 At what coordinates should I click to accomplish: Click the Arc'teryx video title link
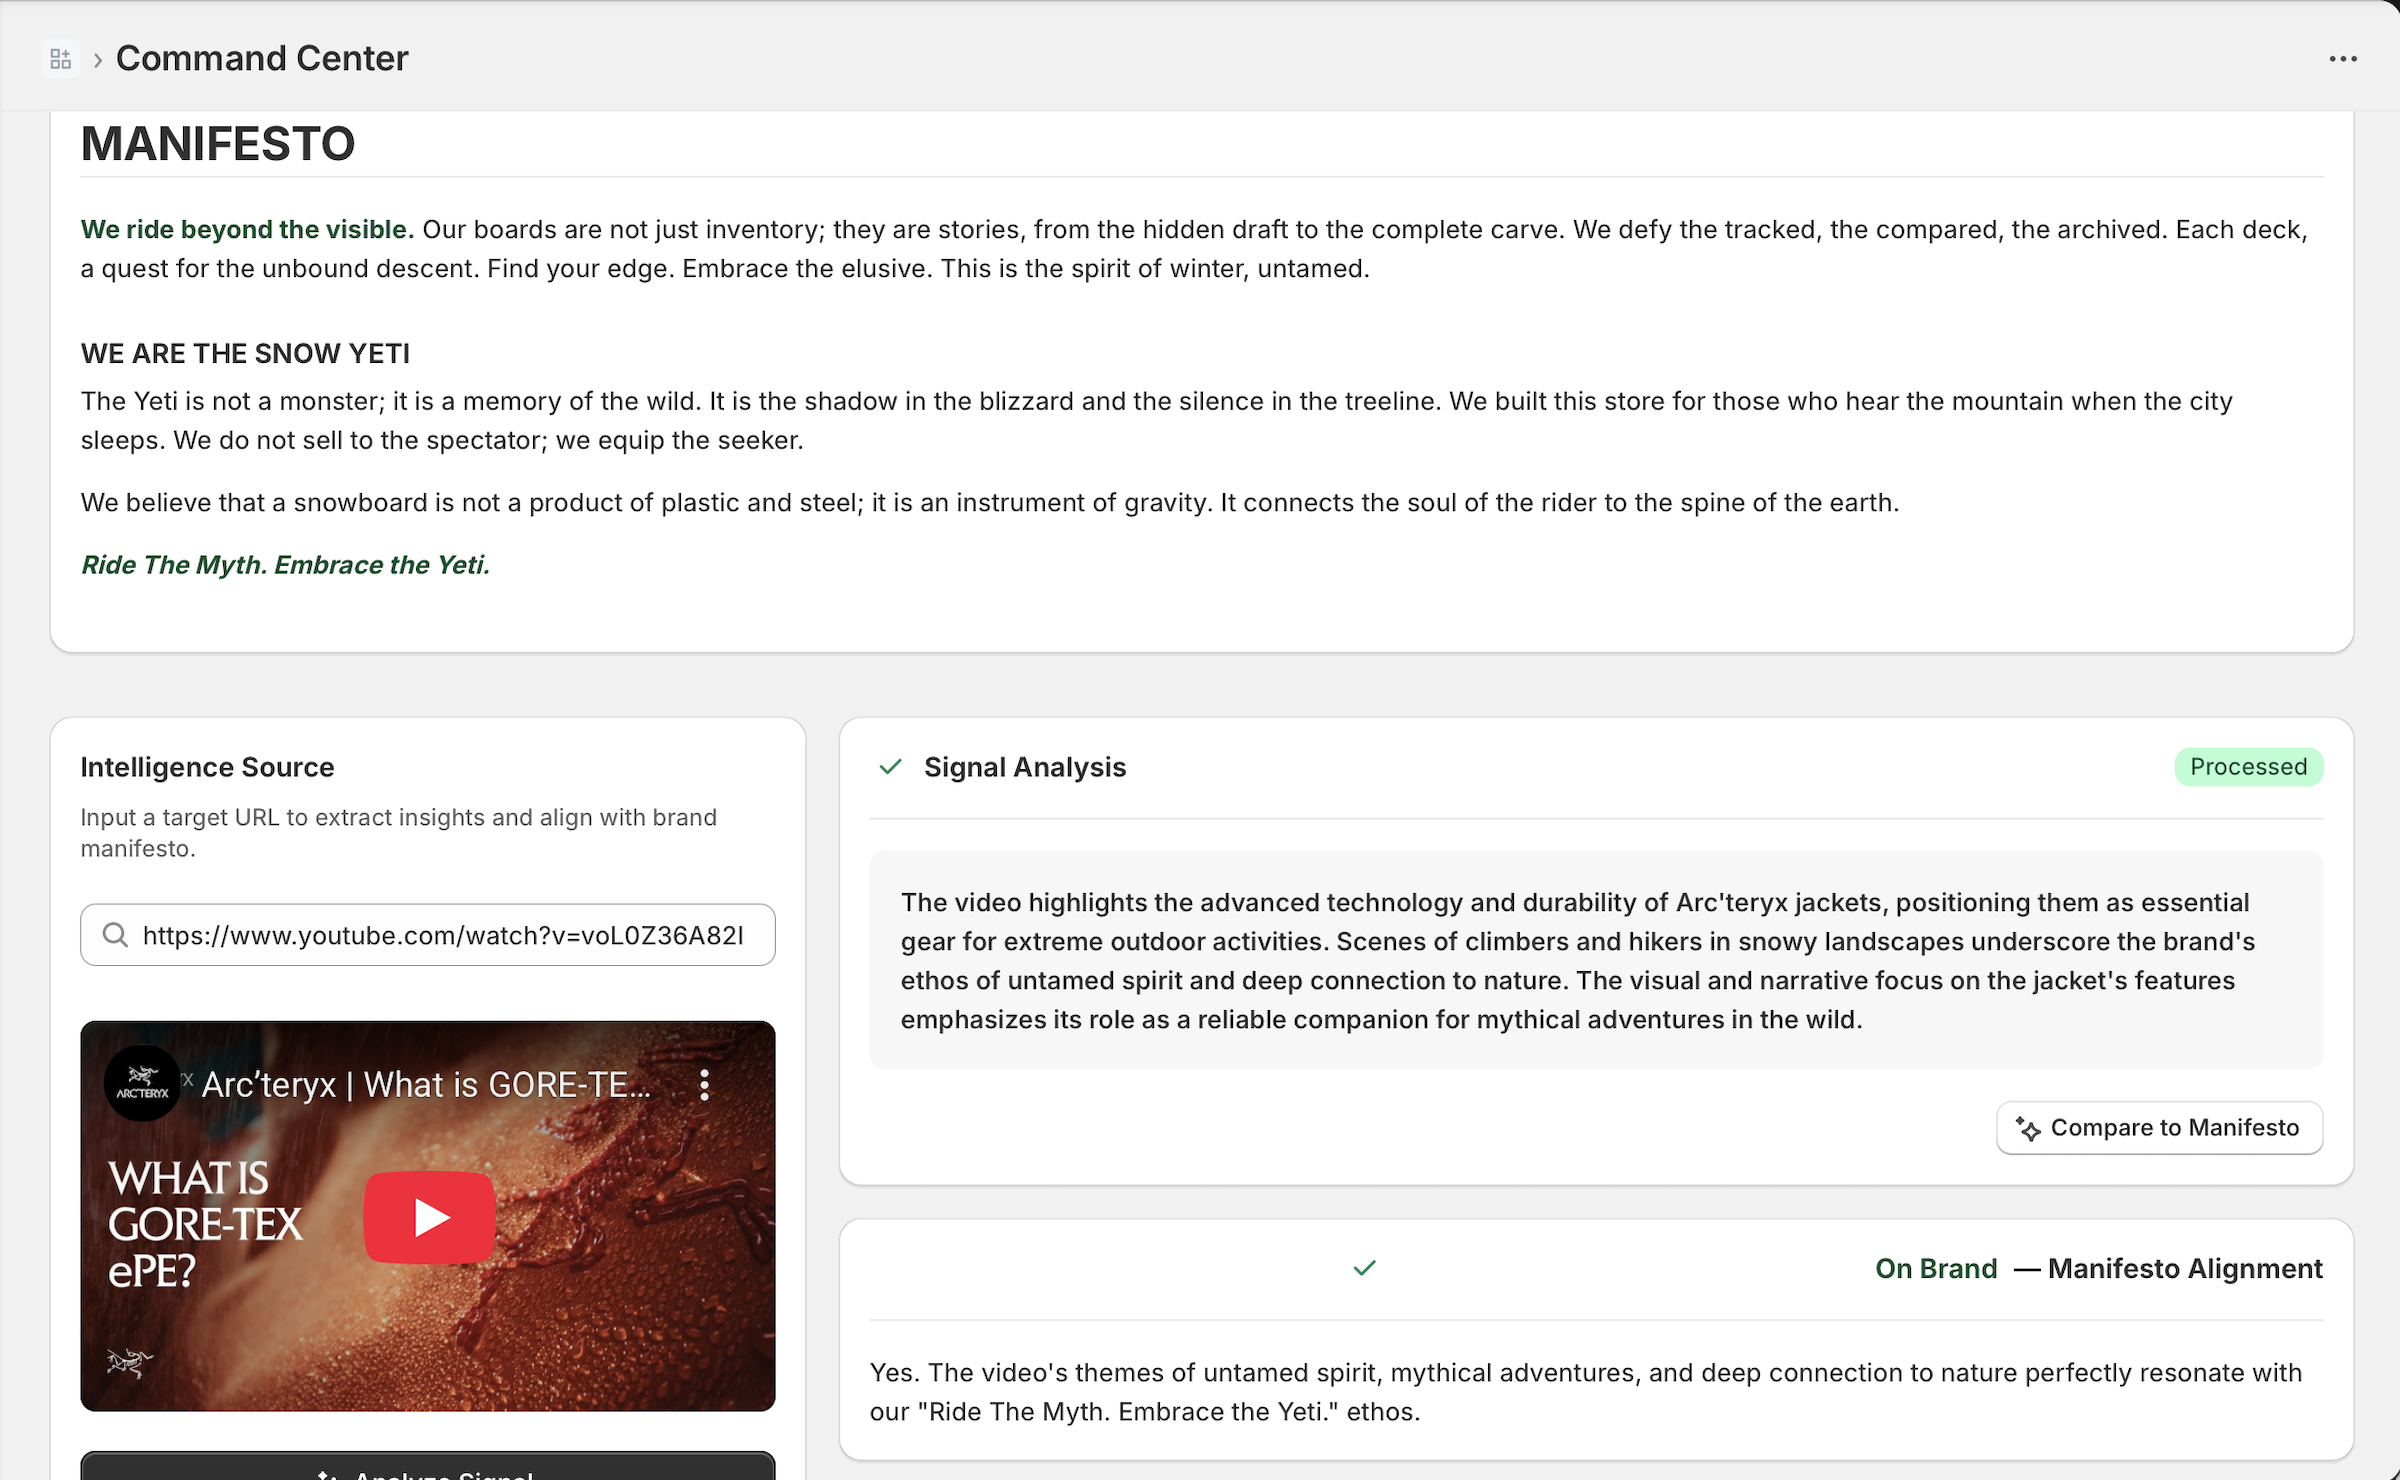426,1085
